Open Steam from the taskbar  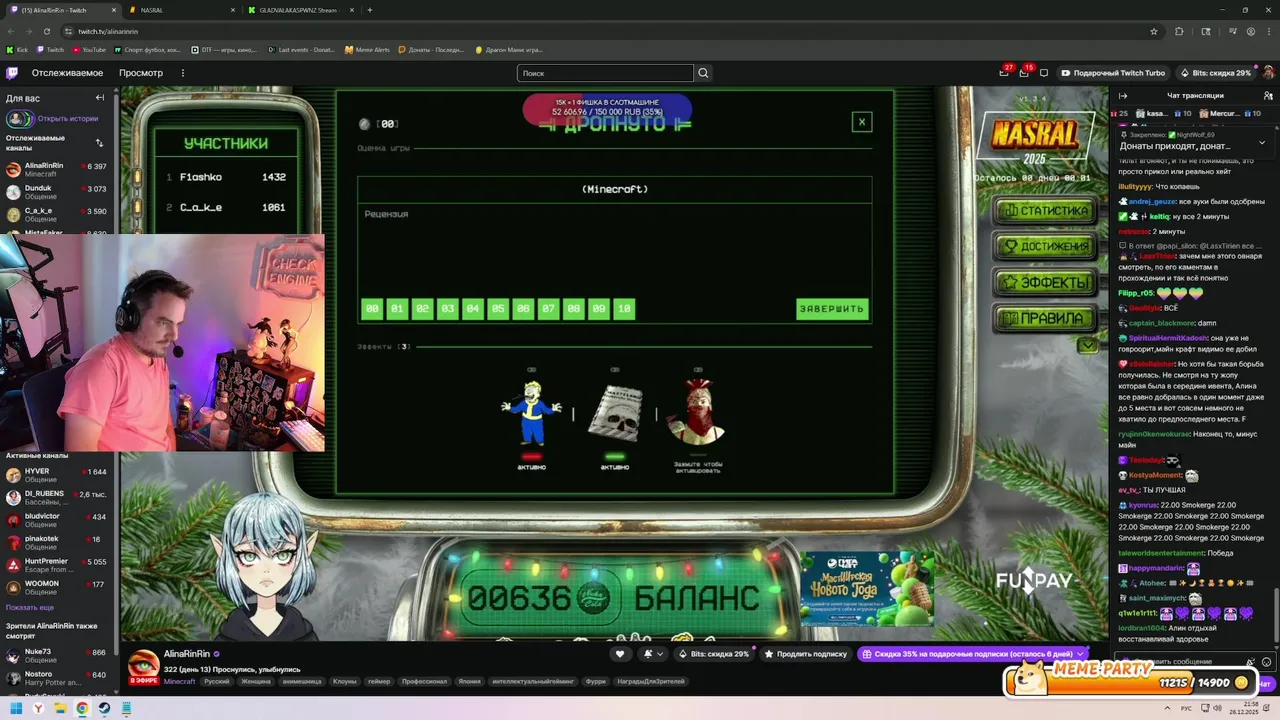click(x=104, y=709)
